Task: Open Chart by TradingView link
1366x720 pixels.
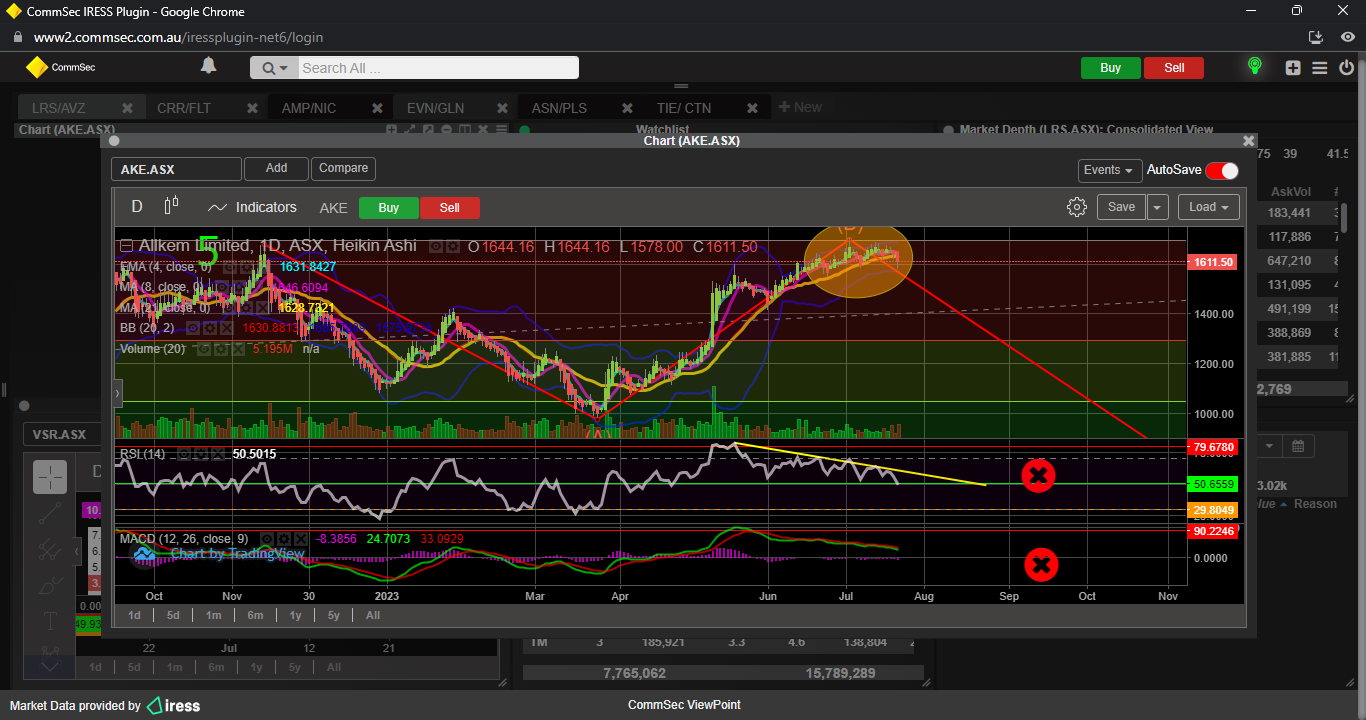Action: click(237, 553)
